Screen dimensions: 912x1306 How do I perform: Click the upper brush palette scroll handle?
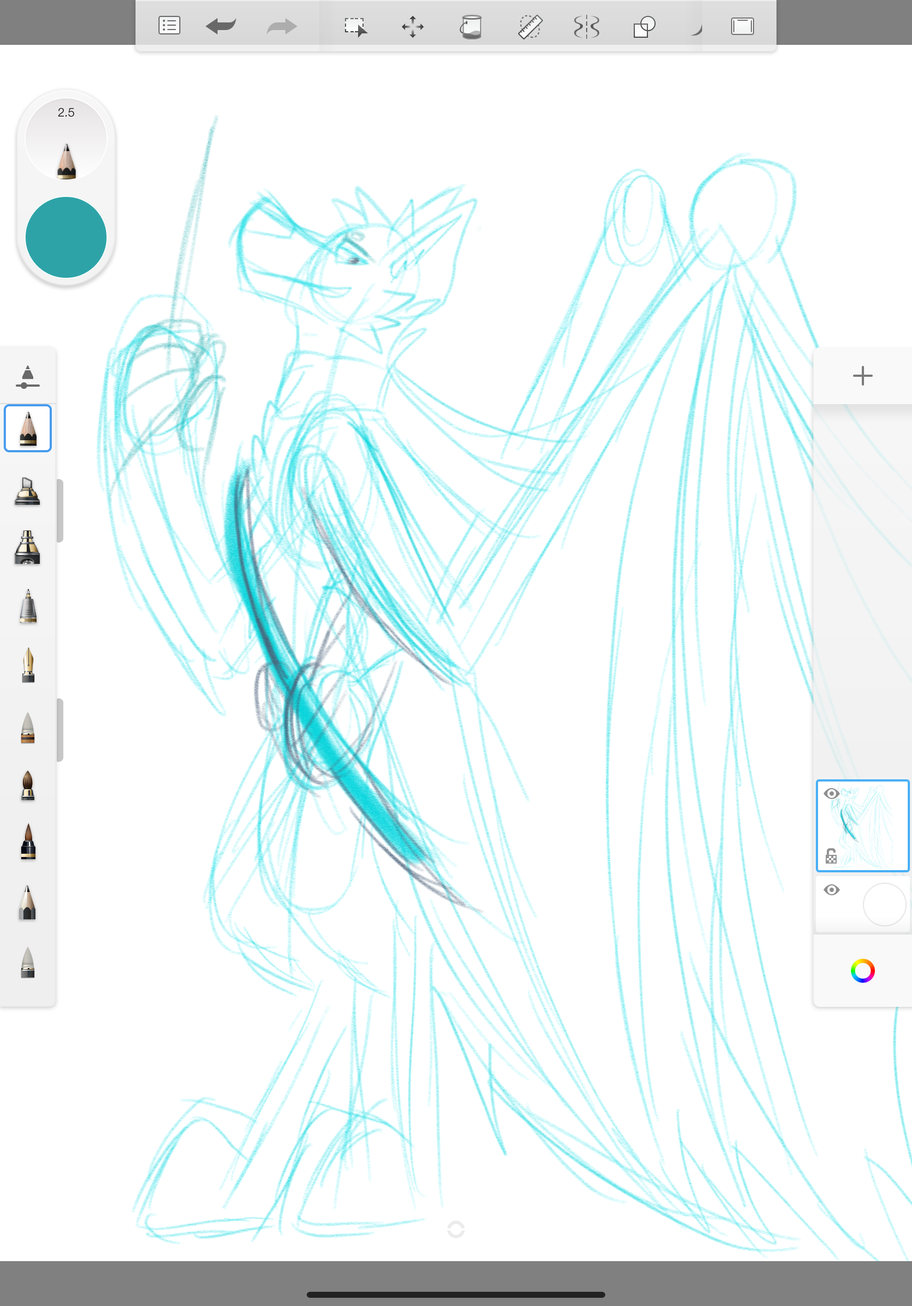[x=60, y=511]
